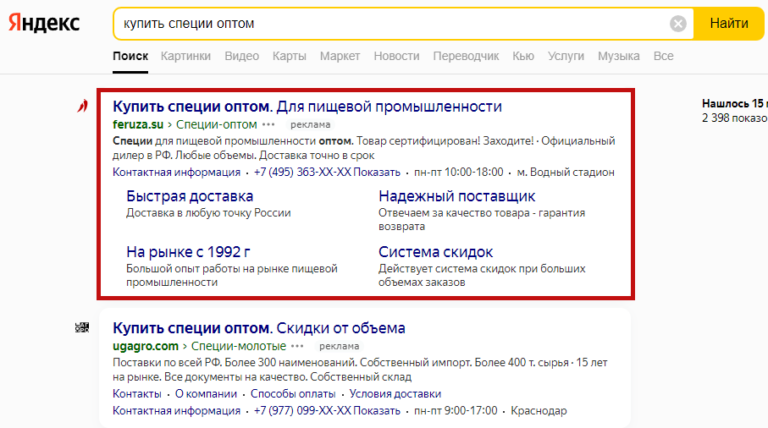
Task: Open the О компании link
Action: 206,394
